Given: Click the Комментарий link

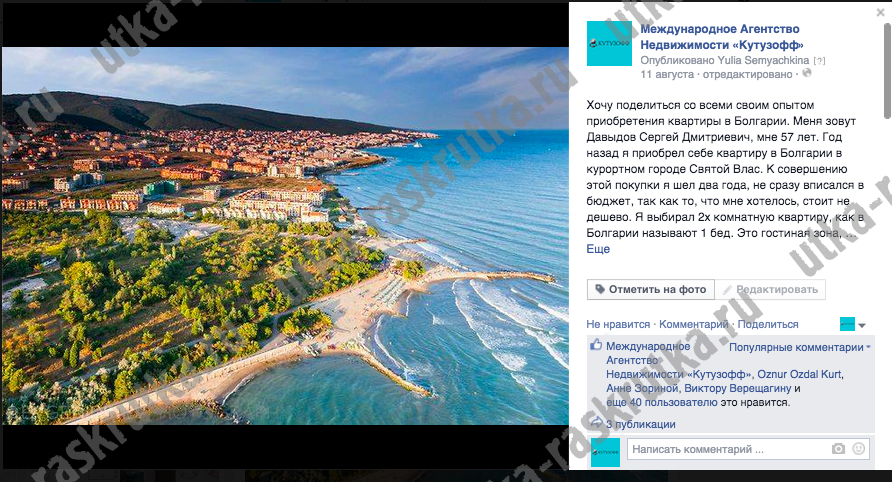Looking at the screenshot, I should coord(693,324).
